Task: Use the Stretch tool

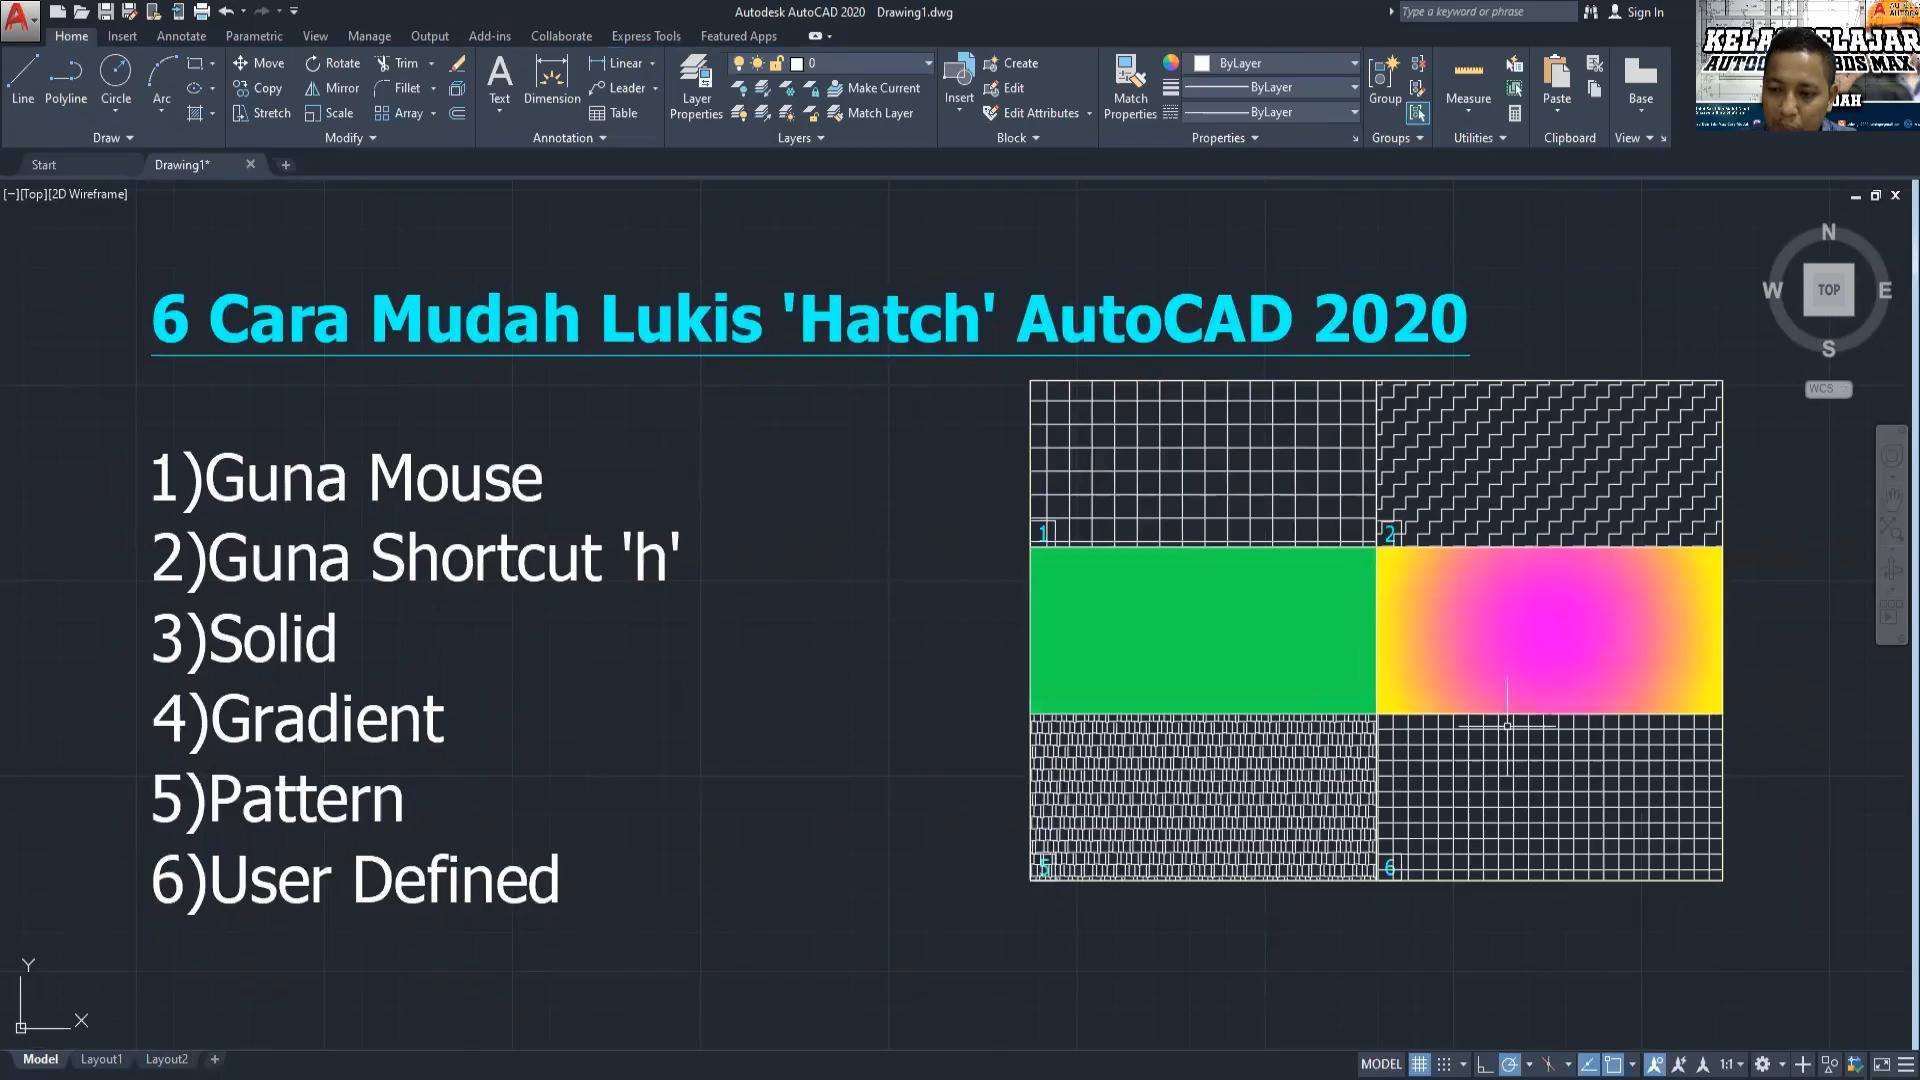Action: [x=262, y=113]
